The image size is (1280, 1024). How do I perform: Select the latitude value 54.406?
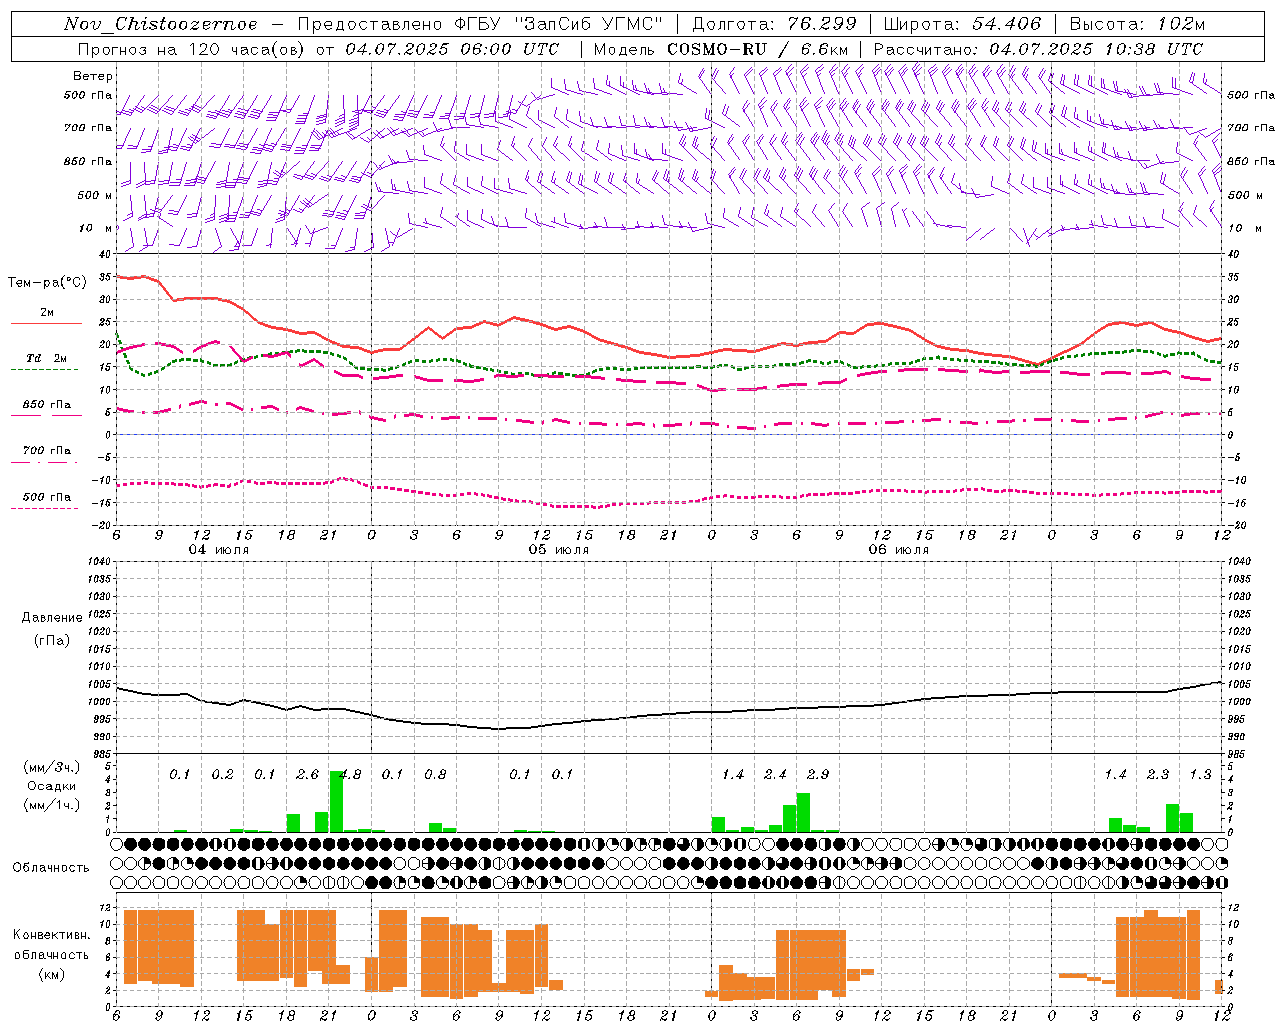[1006, 24]
